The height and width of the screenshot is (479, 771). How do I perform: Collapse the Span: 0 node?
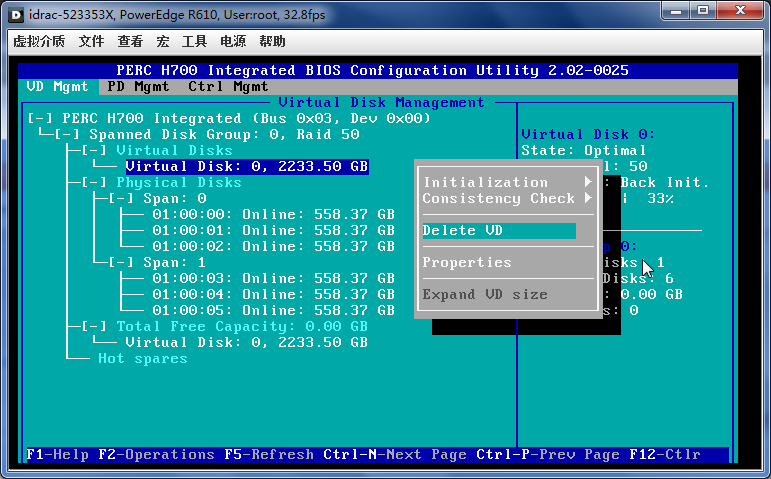[x=121, y=199]
